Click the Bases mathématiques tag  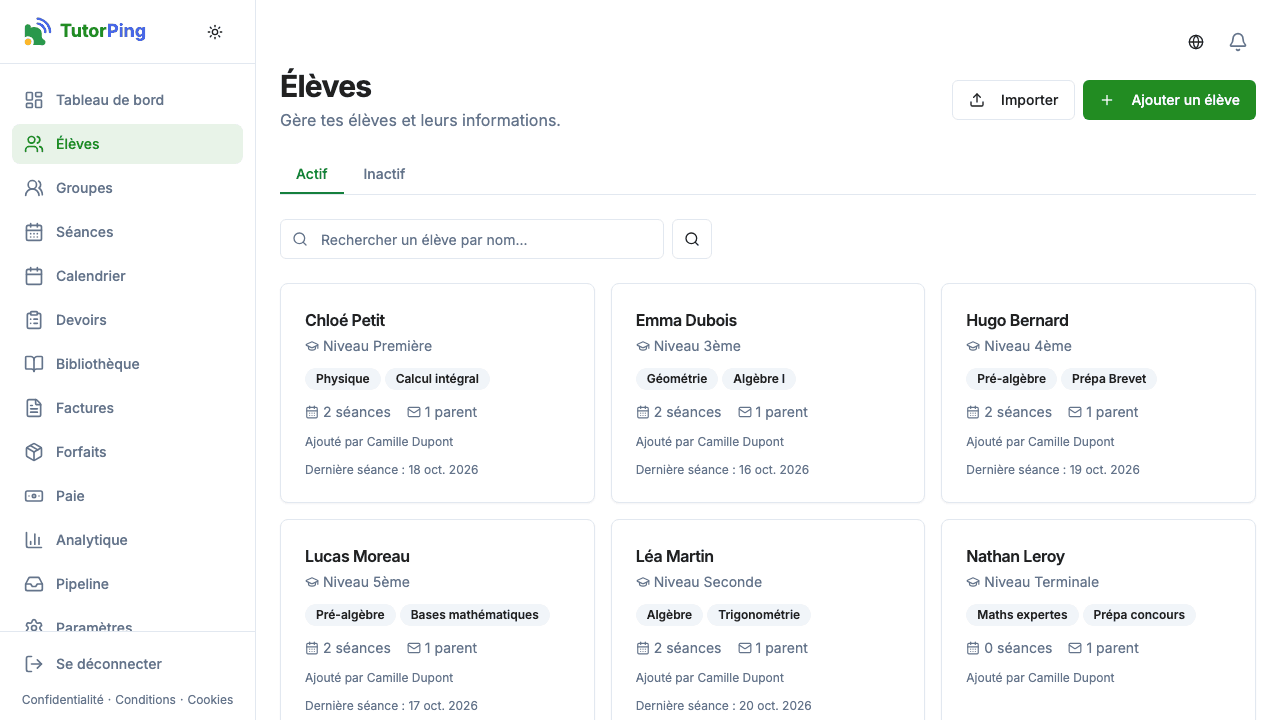pyautogui.click(x=475, y=615)
